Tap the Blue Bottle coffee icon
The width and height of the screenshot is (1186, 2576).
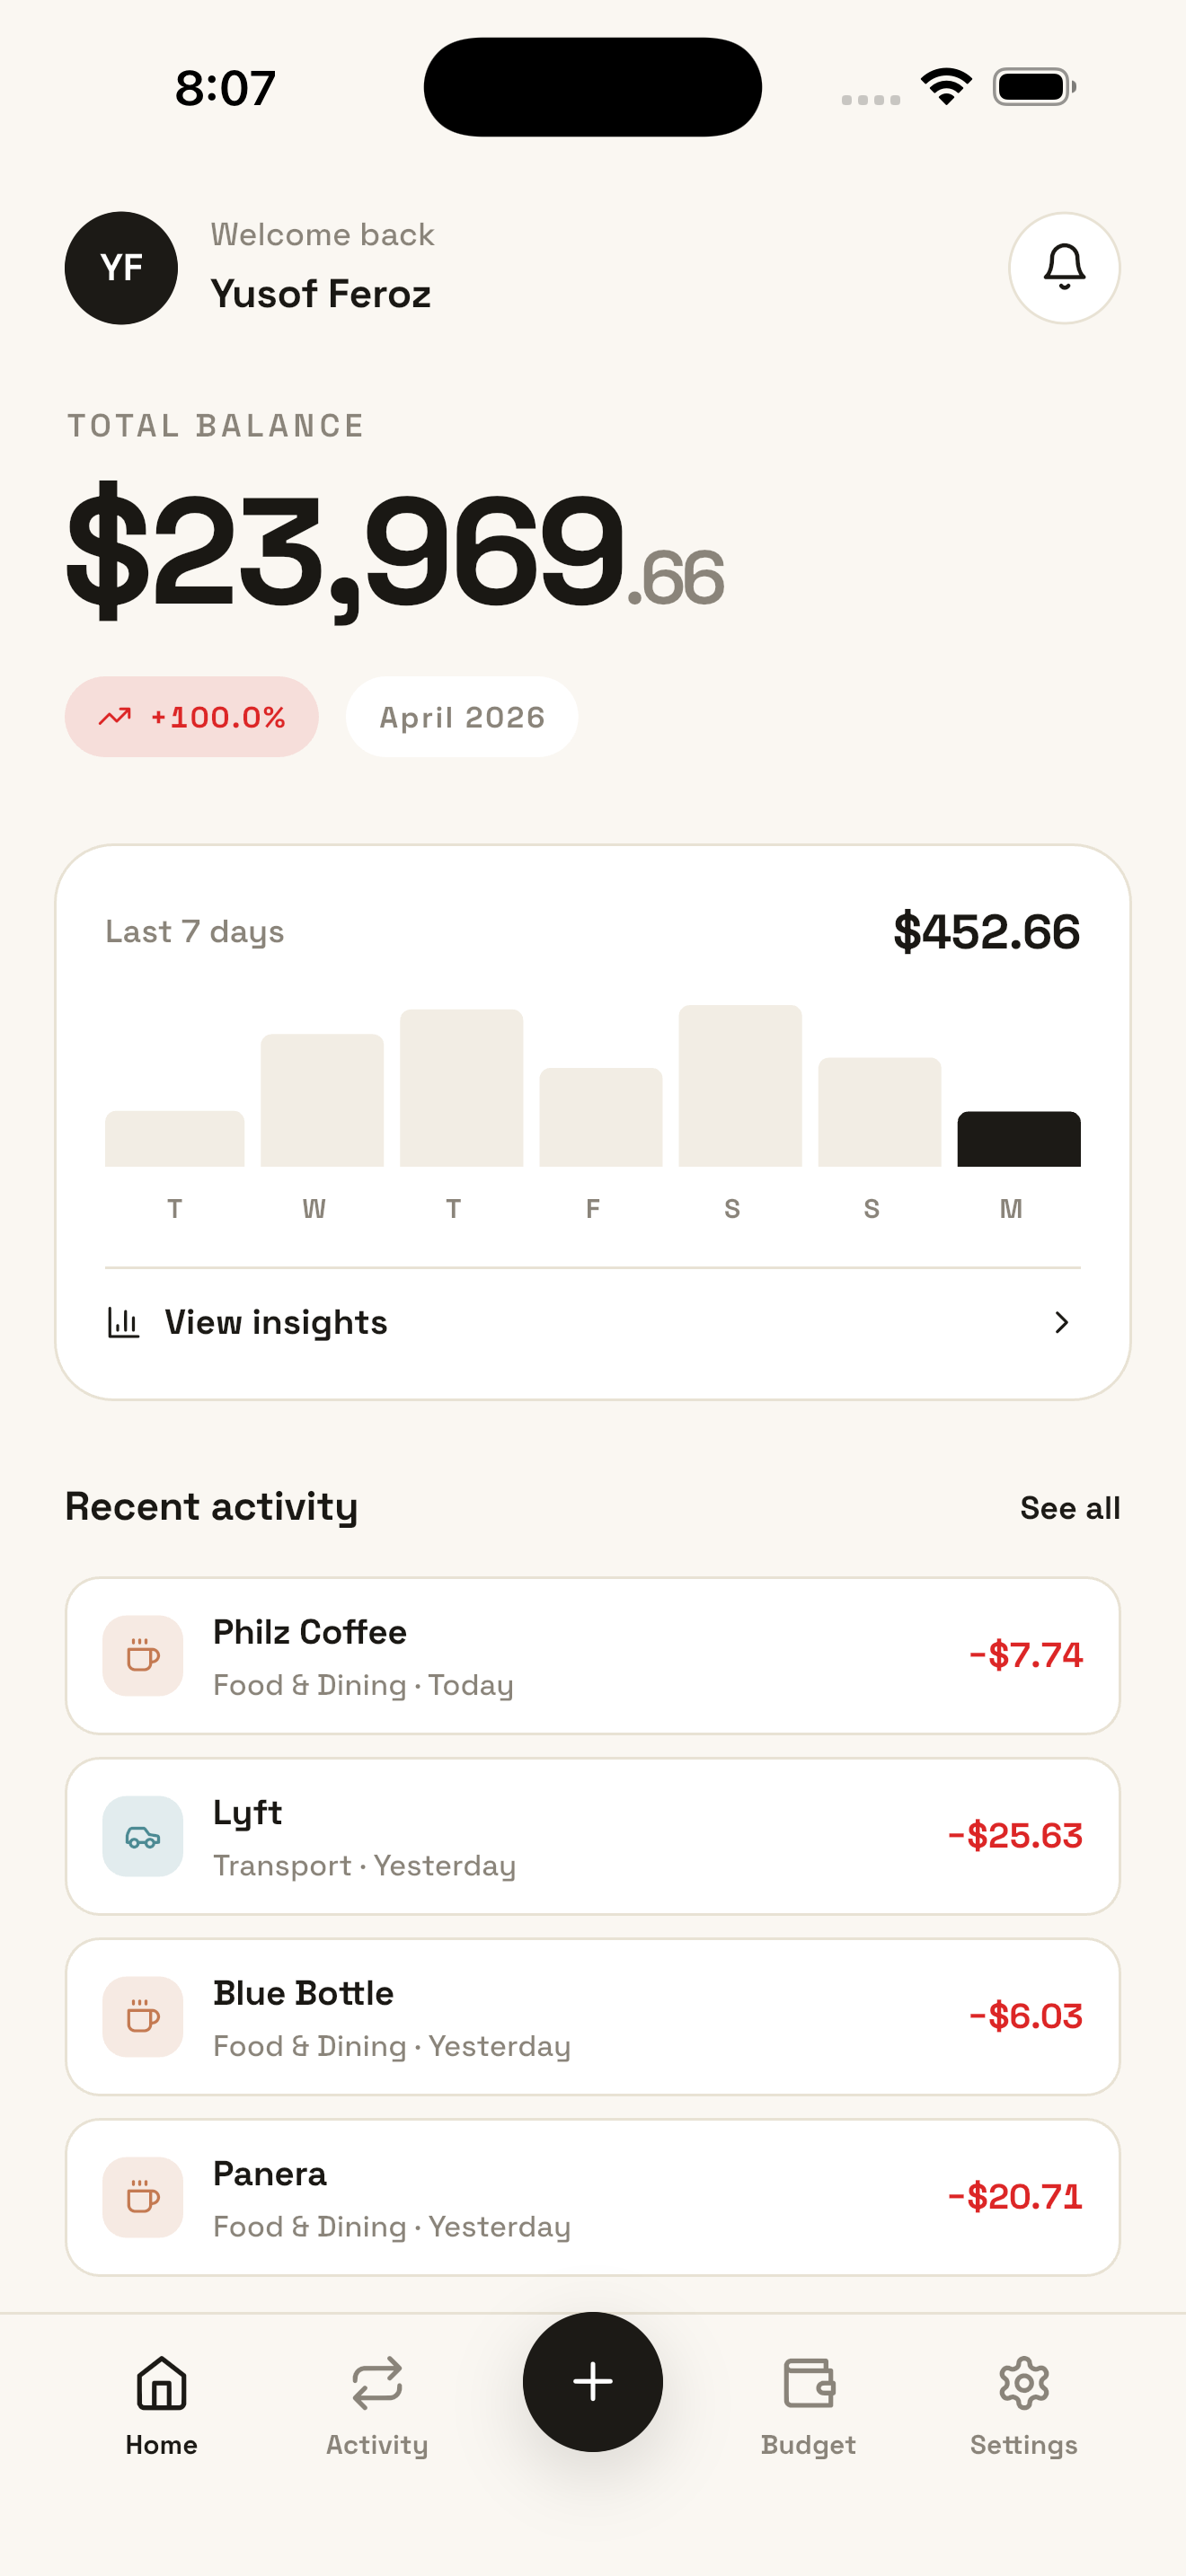[143, 2016]
